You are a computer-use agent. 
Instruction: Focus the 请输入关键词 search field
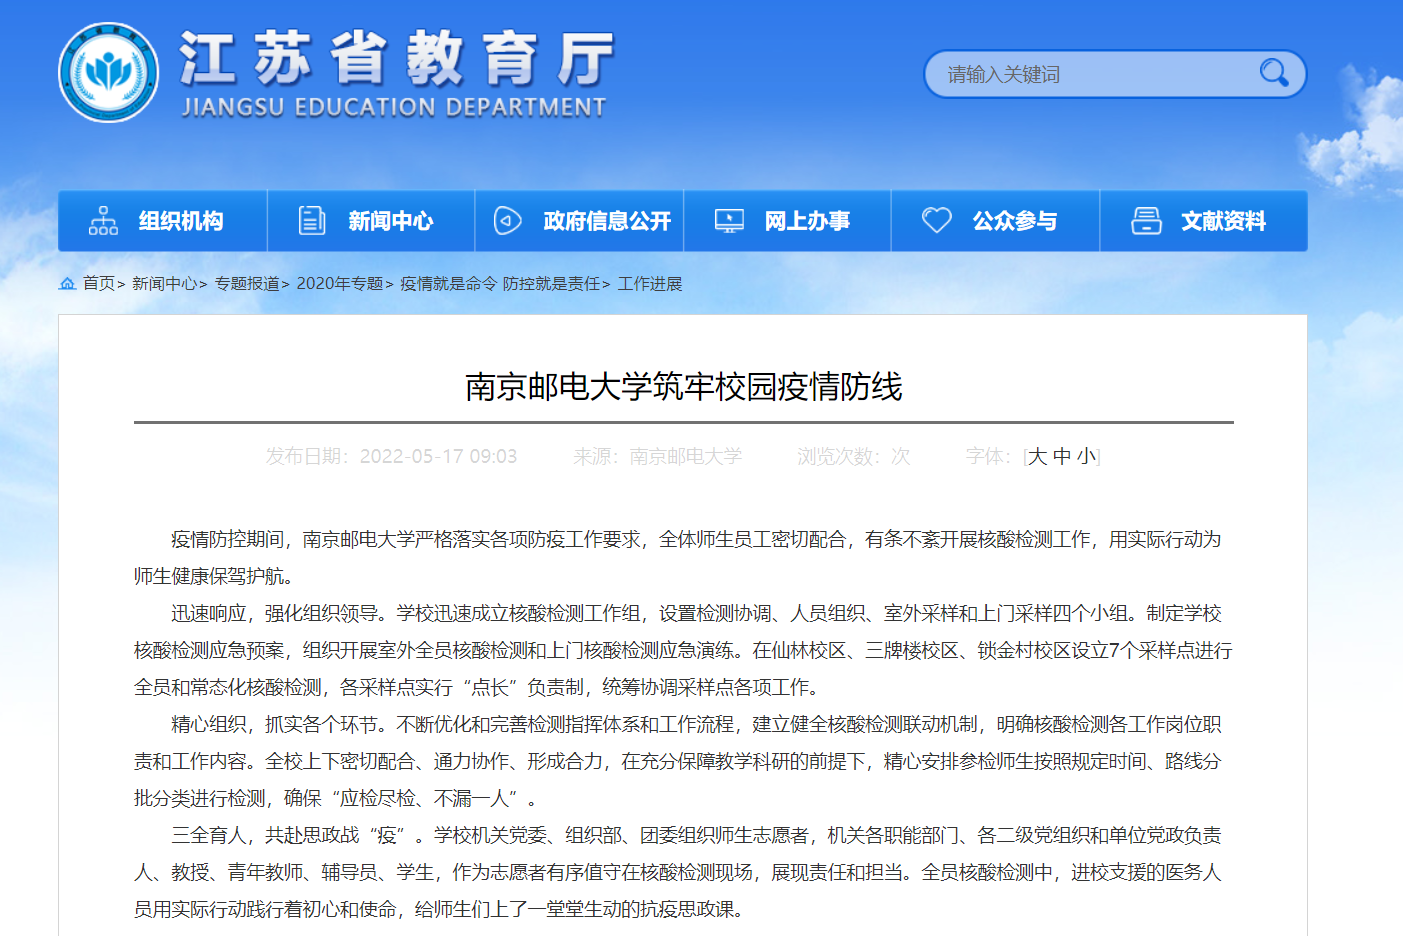1095,74
